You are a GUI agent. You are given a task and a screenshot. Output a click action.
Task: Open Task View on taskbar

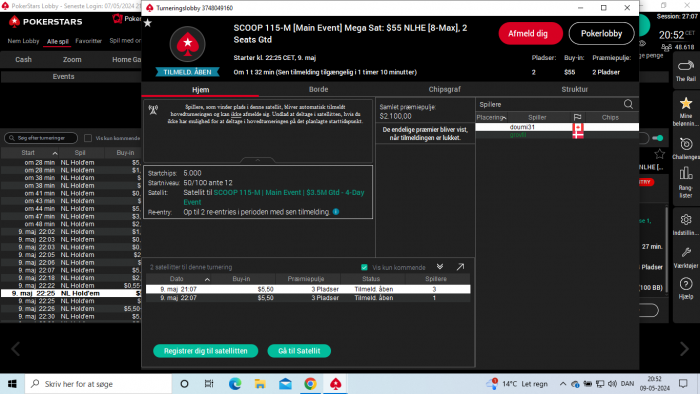[x=208, y=384]
